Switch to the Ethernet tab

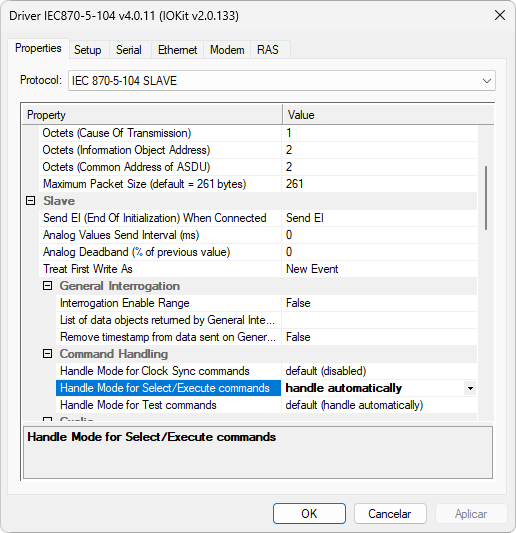[x=177, y=50]
